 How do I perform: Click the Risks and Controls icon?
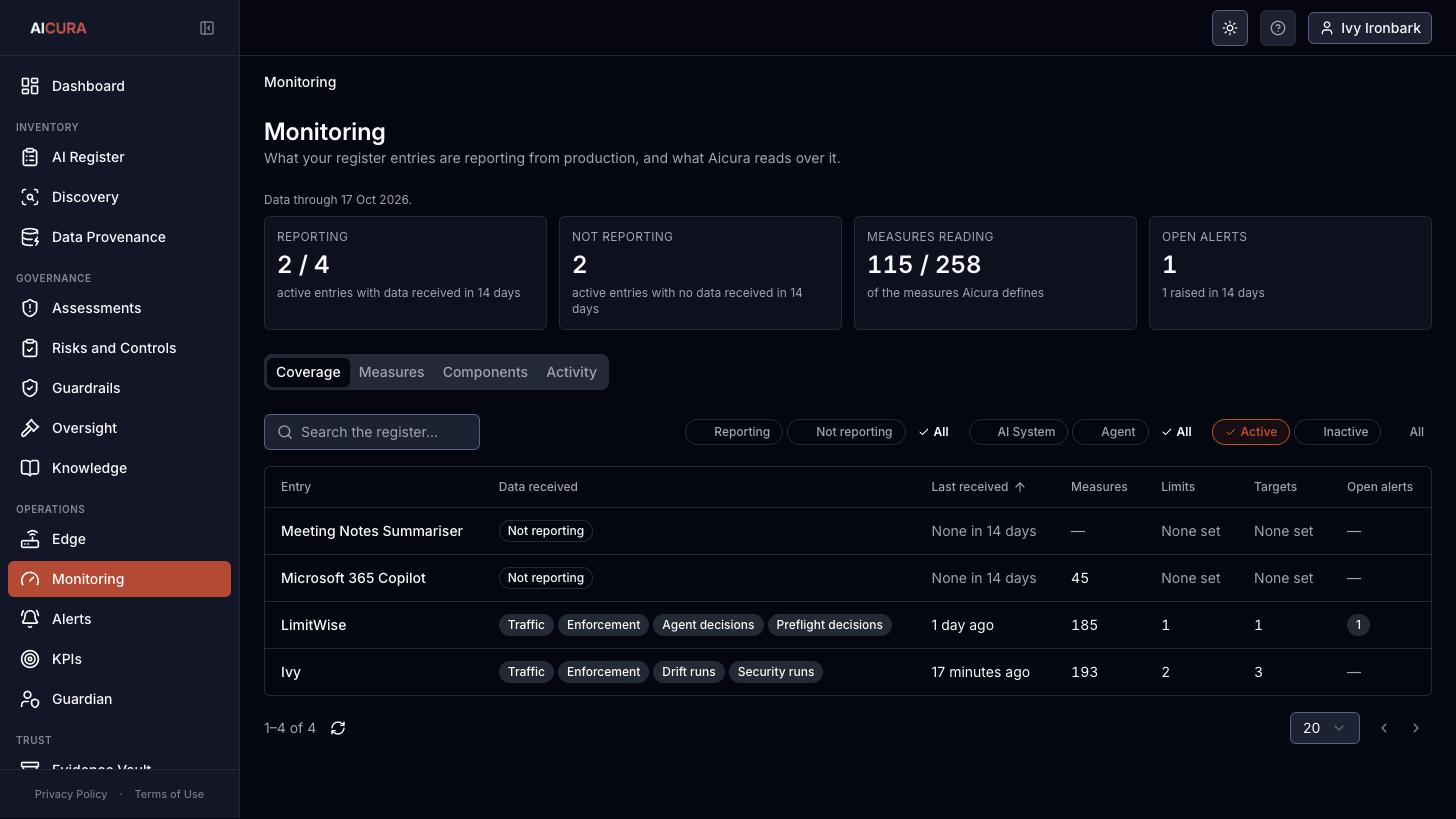[x=30, y=348]
